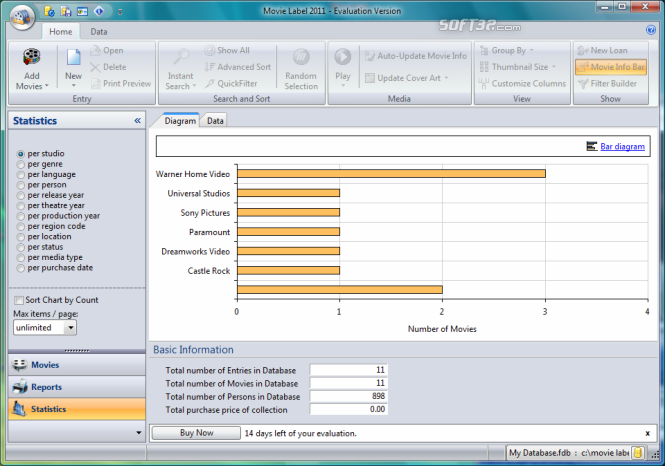This screenshot has width=665, height=466.
Task: Select the per production year option
Action: click(x=20, y=216)
